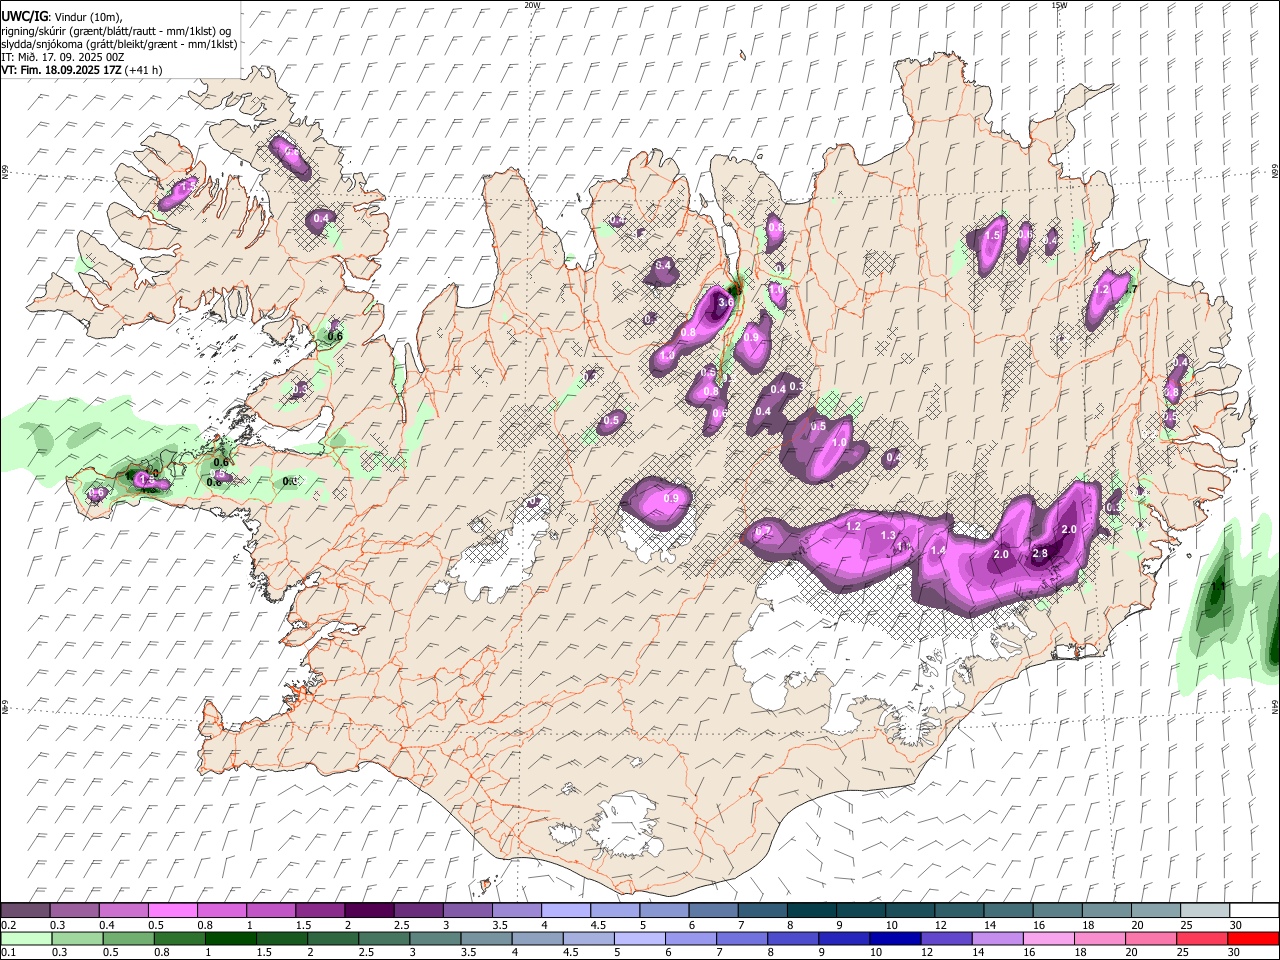Click the '(+41 h)' forecast offset text
This screenshot has height=960, width=1280.
(143, 70)
